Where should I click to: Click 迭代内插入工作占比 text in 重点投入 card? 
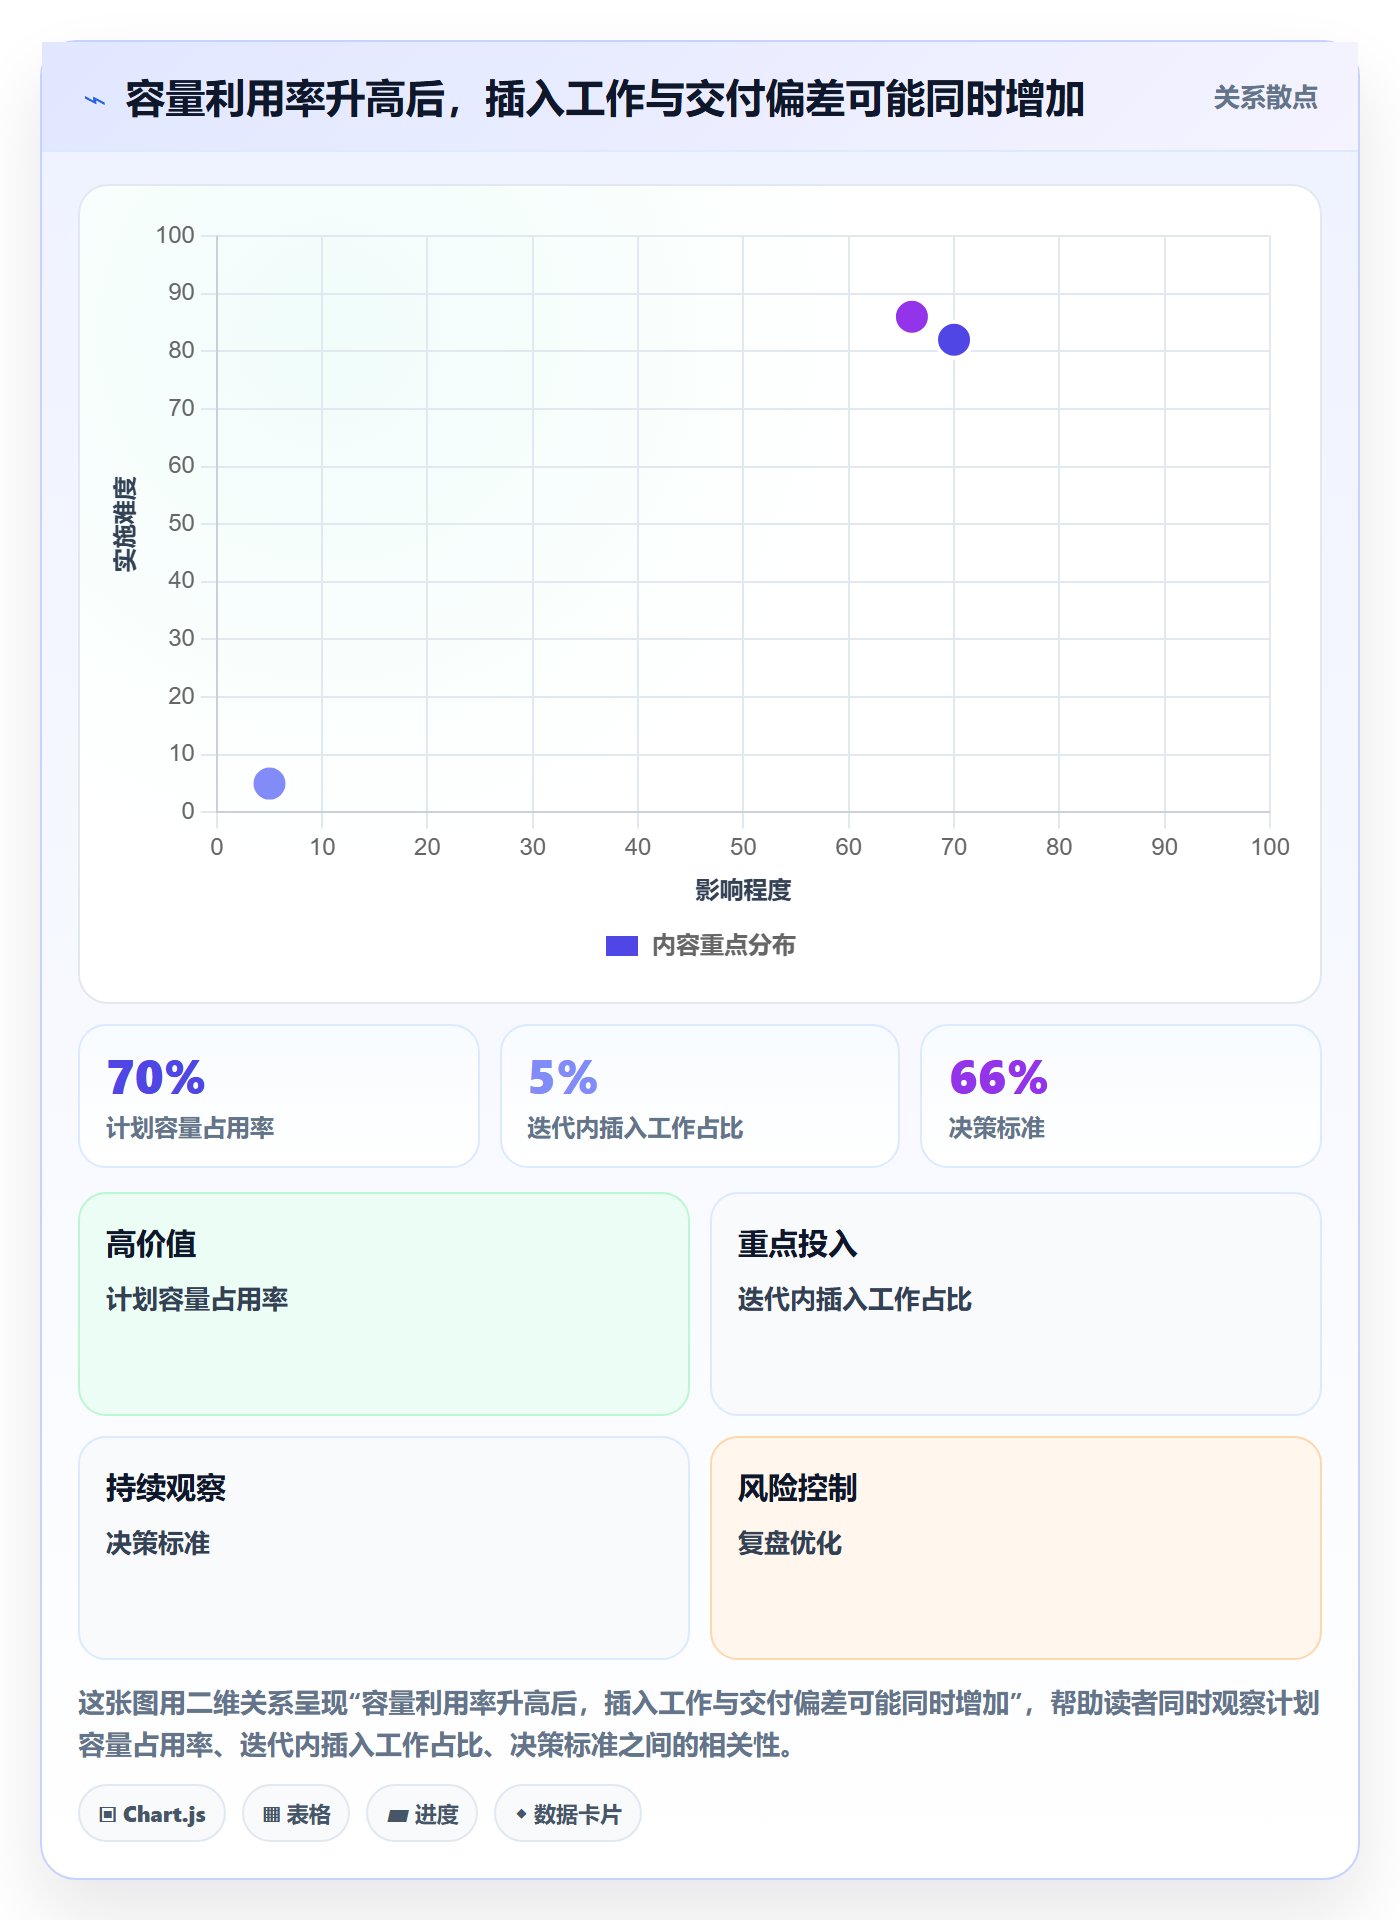click(x=855, y=1299)
